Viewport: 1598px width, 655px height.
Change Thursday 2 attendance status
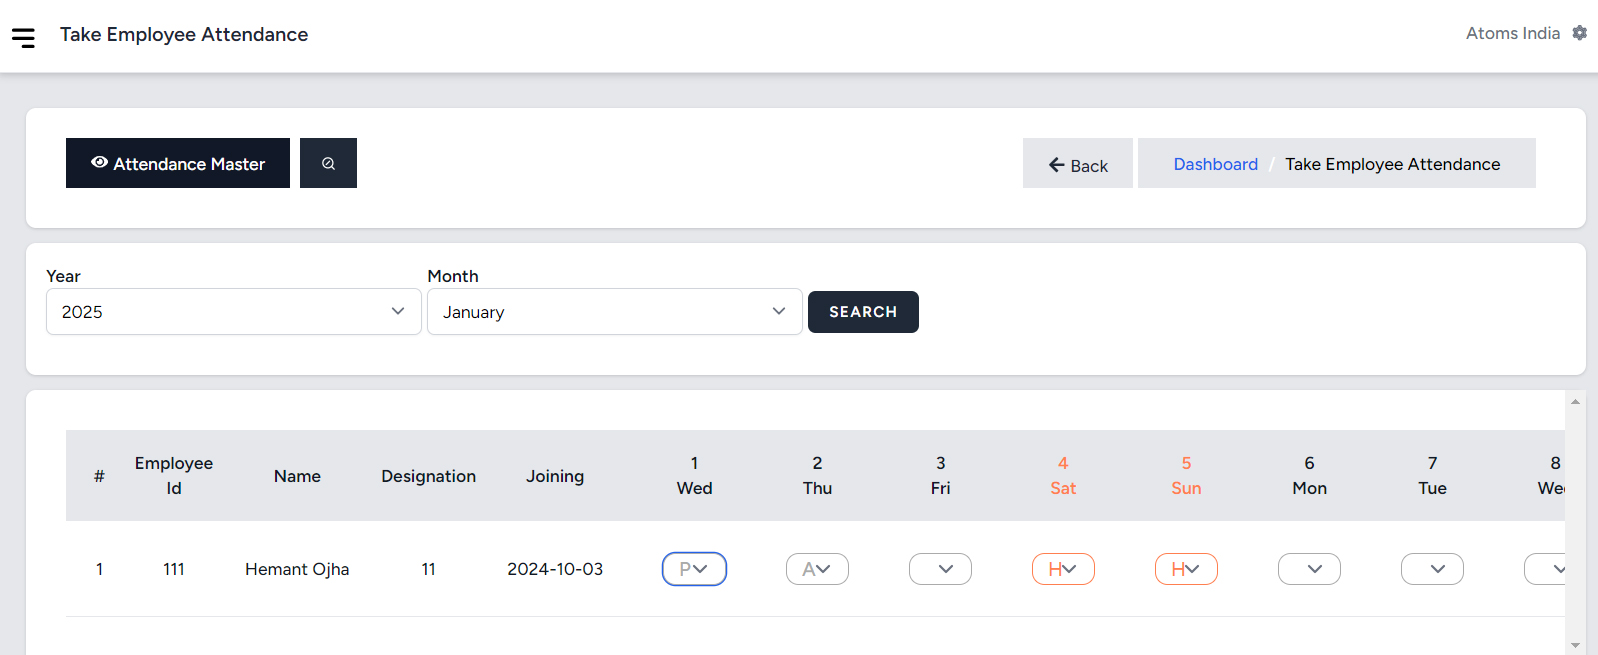(817, 569)
